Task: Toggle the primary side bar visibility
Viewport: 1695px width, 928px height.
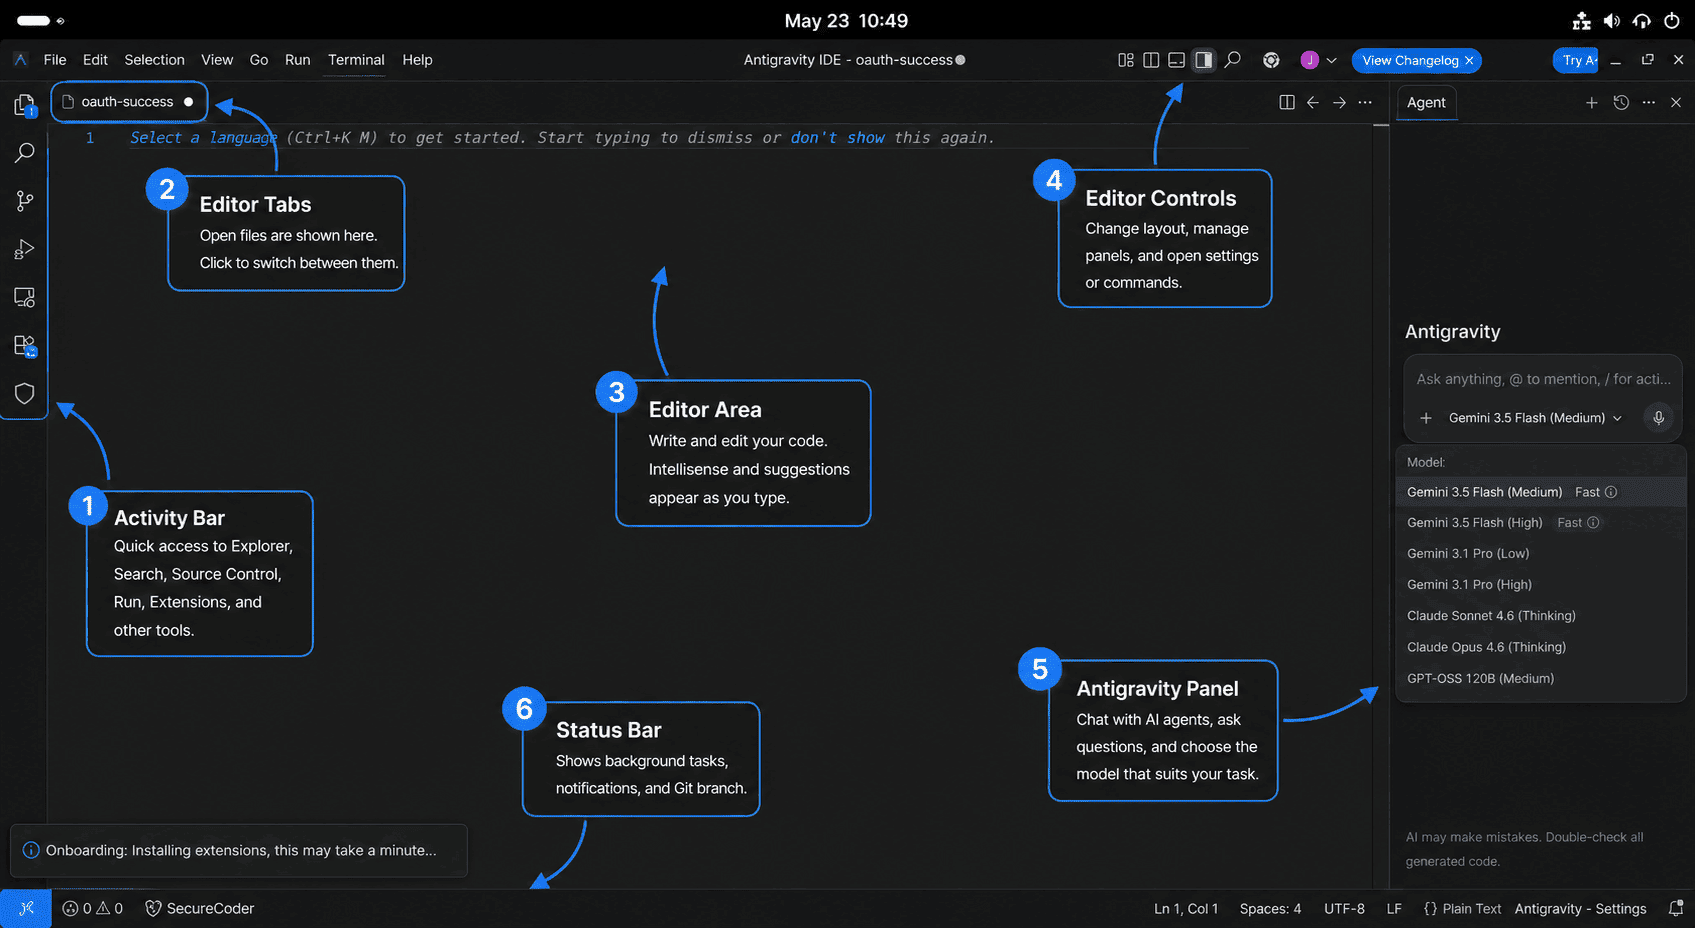Action: (x=1151, y=60)
